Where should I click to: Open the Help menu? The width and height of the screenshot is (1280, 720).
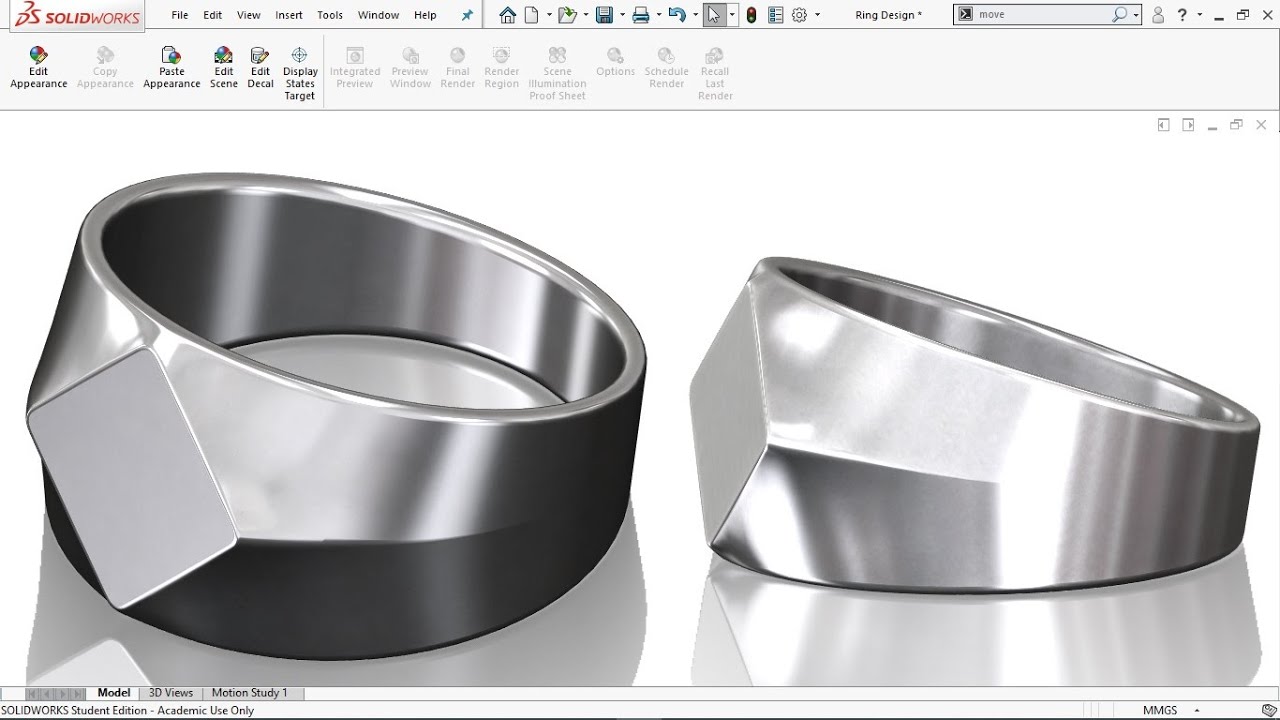(425, 15)
